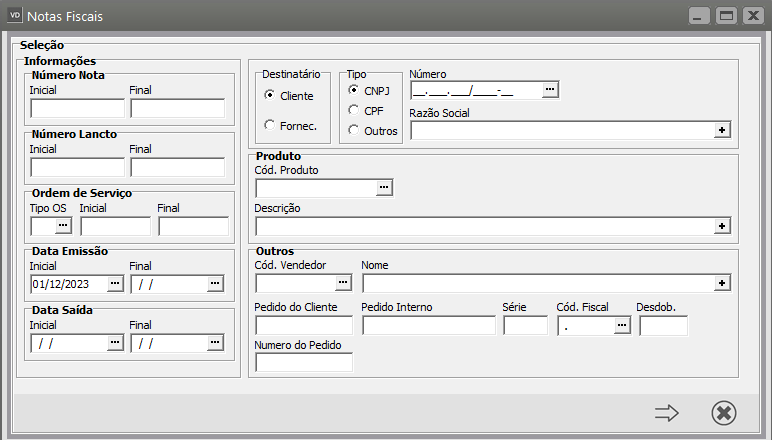Open calendar for Data Emissão Inicial
This screenshot has width=772, height=440.
coord(115,283)
